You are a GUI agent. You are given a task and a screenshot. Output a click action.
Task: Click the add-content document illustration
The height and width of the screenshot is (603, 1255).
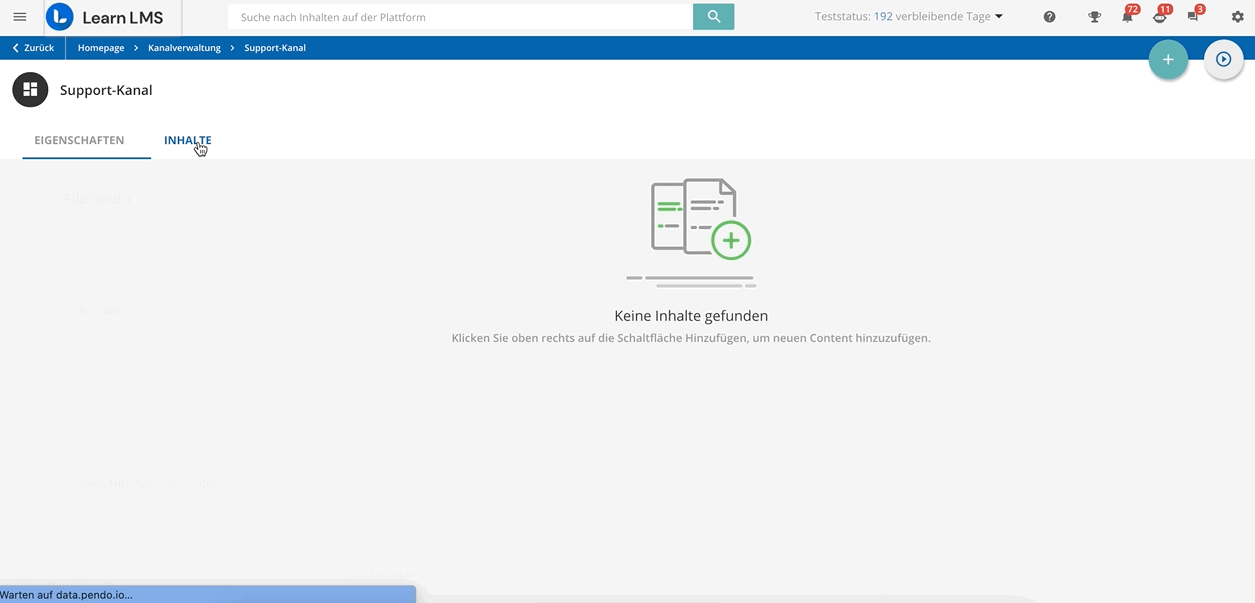tap(692, 233)
